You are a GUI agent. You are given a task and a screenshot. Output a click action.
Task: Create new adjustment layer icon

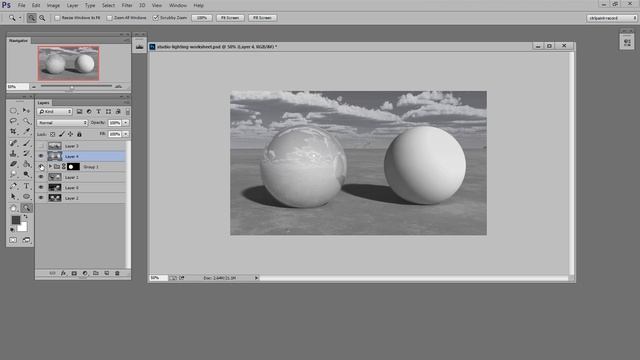(85, 273)
